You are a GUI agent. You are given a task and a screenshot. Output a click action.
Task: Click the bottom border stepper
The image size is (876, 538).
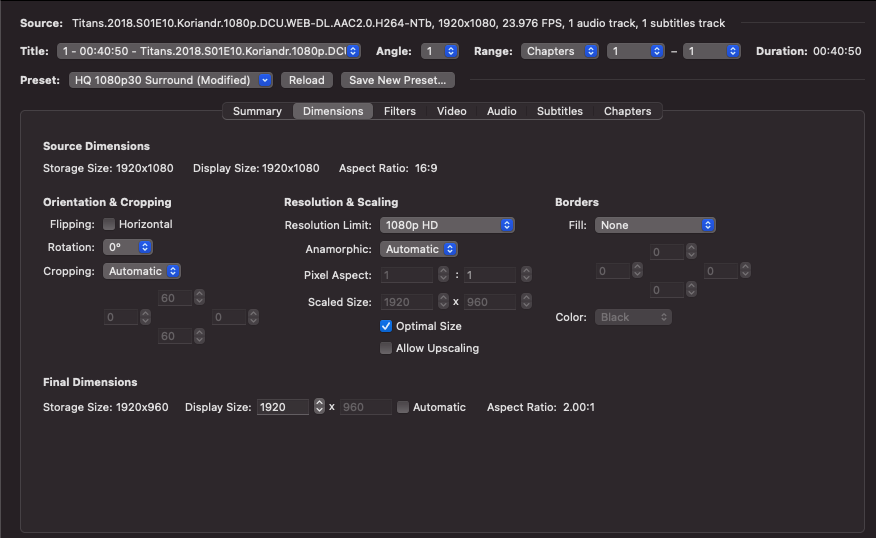[x=691, y=289]
